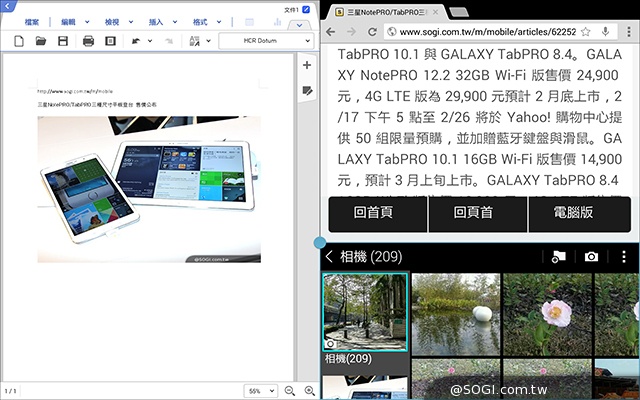Expand the dropdown arrow beside 編輯
The image size is (640, 400).
[87, 22]
